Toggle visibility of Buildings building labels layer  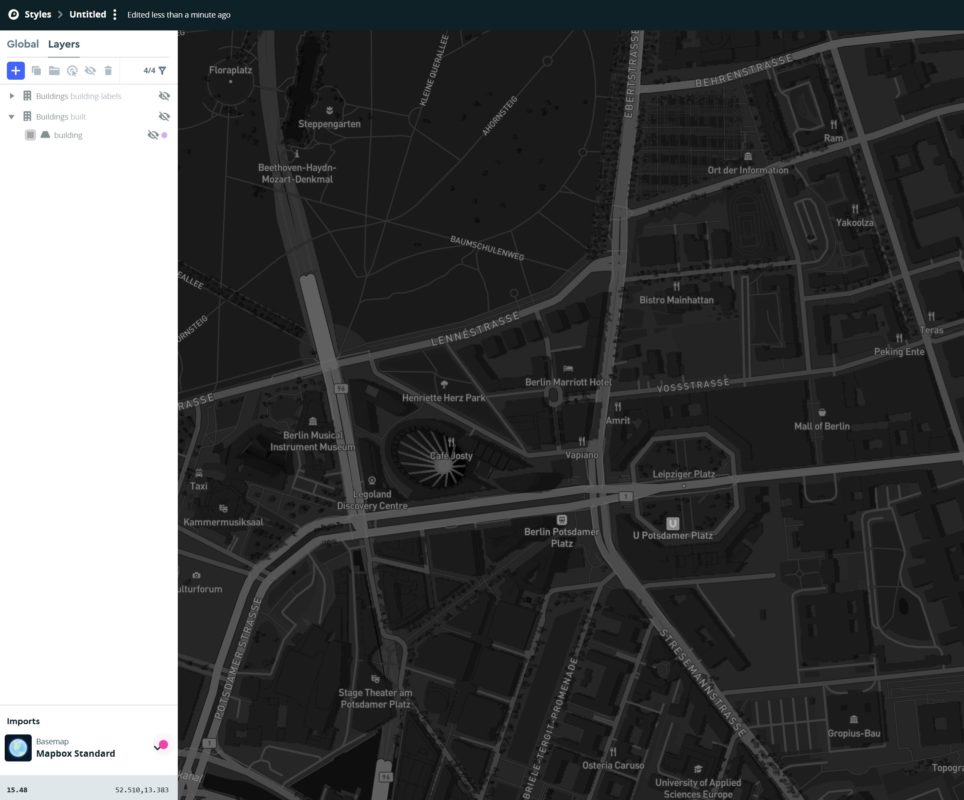[x=164, y=96]
